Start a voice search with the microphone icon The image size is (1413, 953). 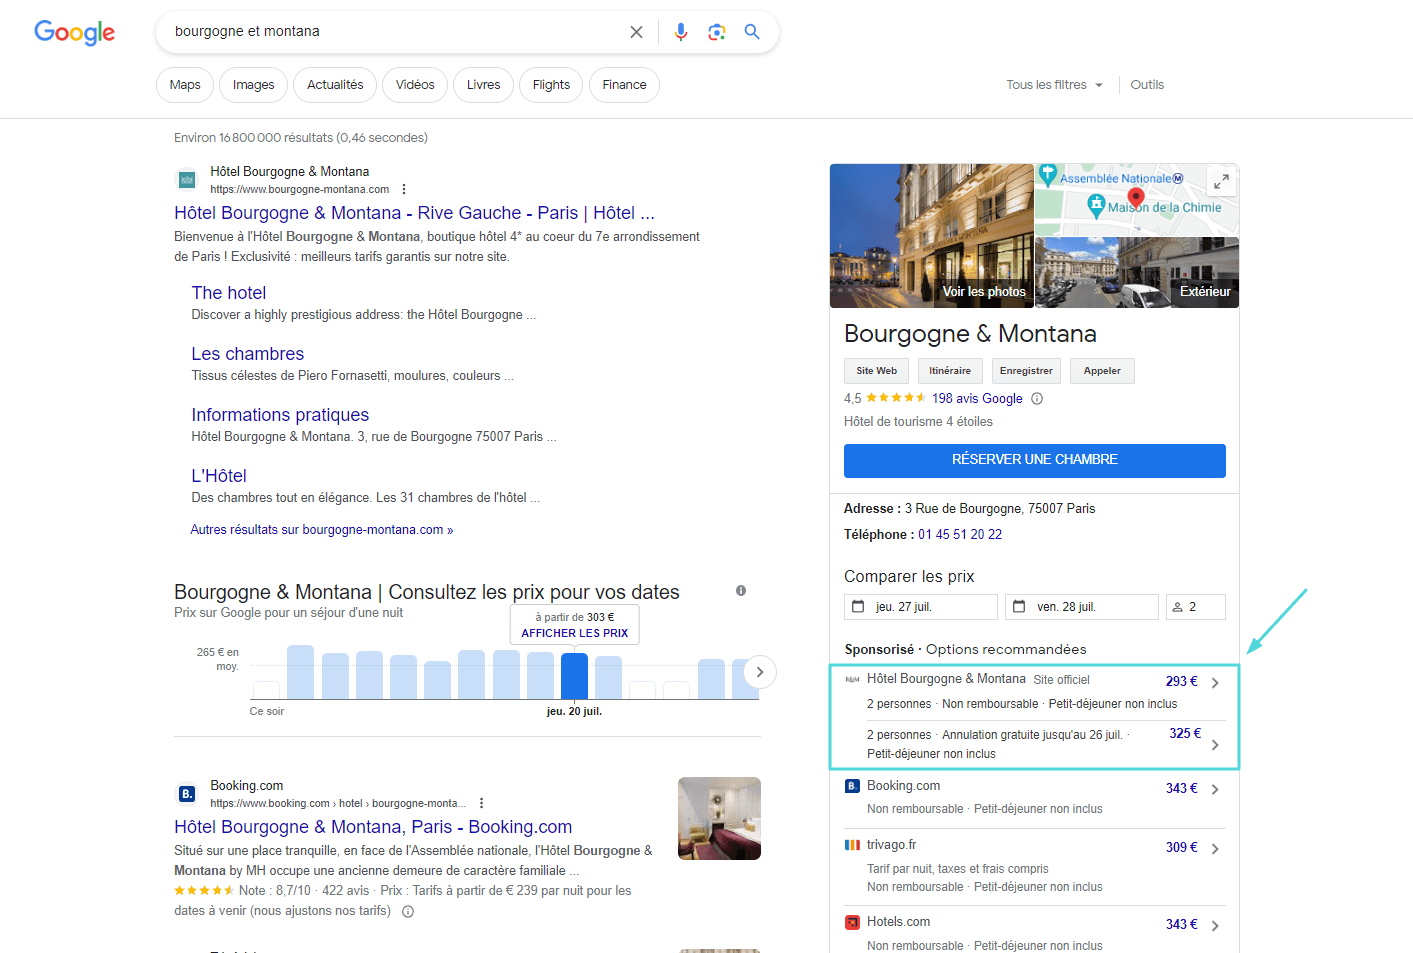coord(681,31)
